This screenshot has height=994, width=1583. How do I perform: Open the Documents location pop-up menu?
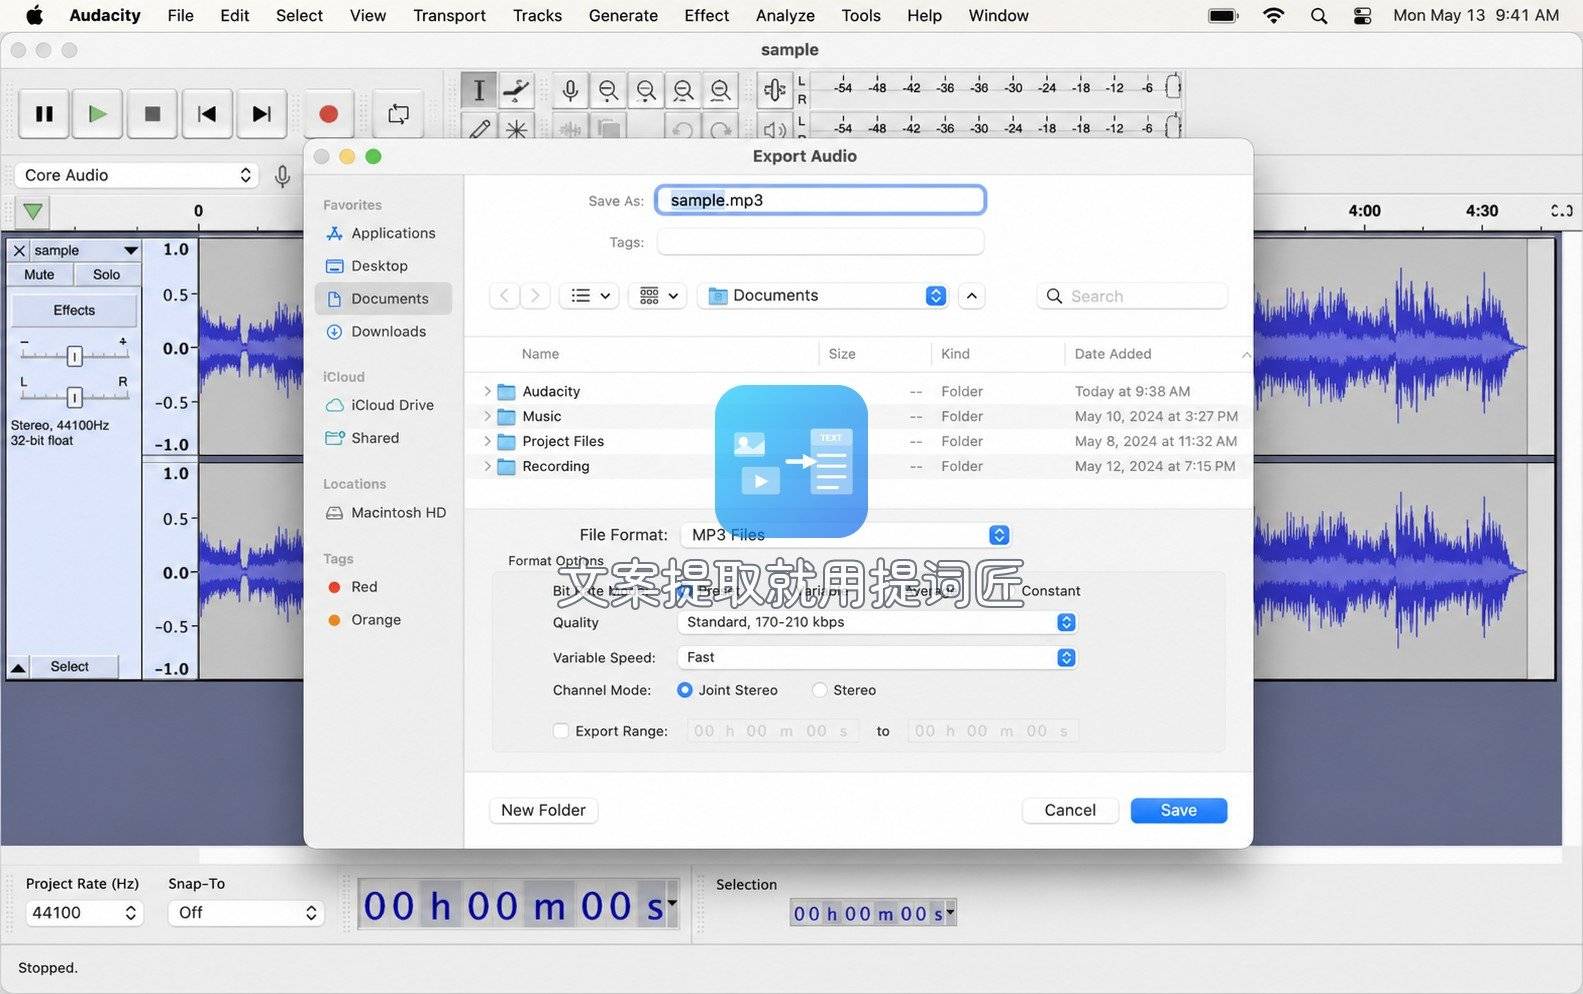point(824,295)
